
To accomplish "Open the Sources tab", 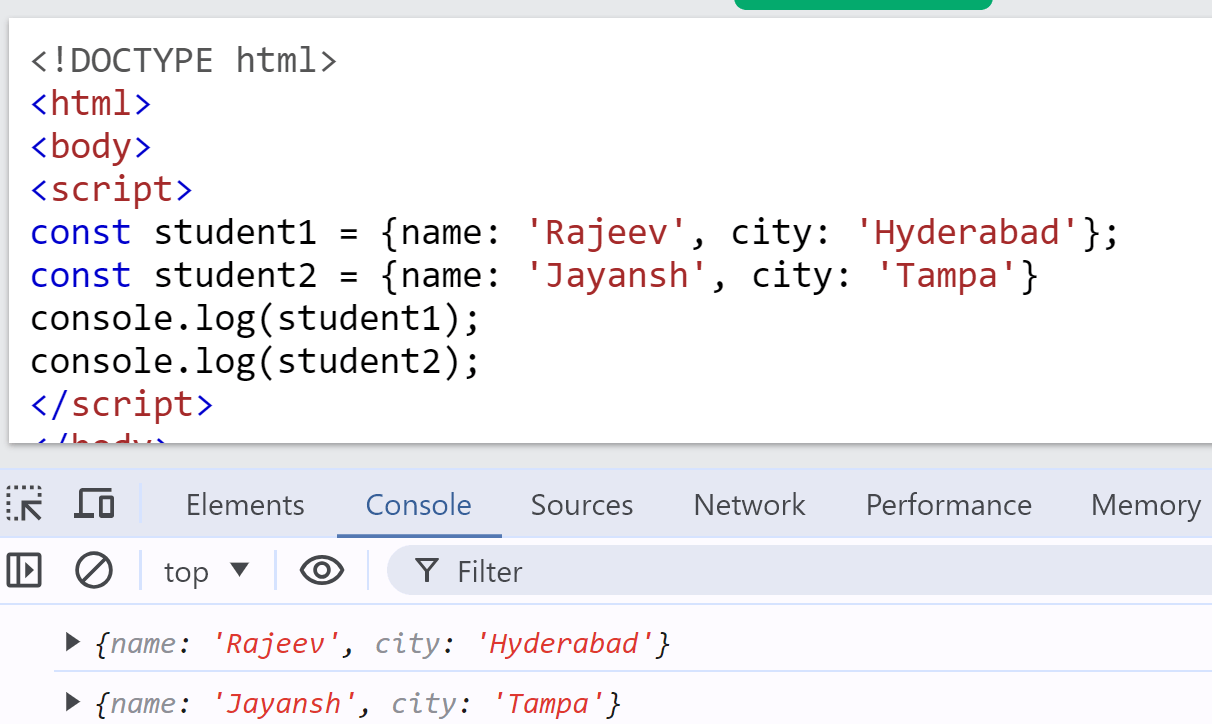I will (582, 505).
